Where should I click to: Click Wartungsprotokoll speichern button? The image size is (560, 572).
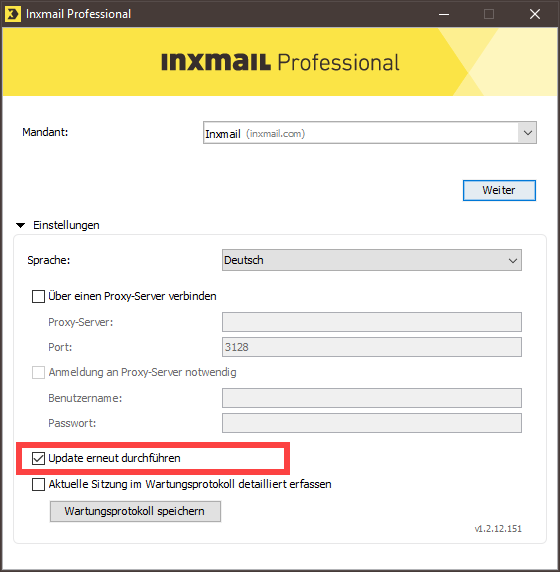(x=135, y=511)
